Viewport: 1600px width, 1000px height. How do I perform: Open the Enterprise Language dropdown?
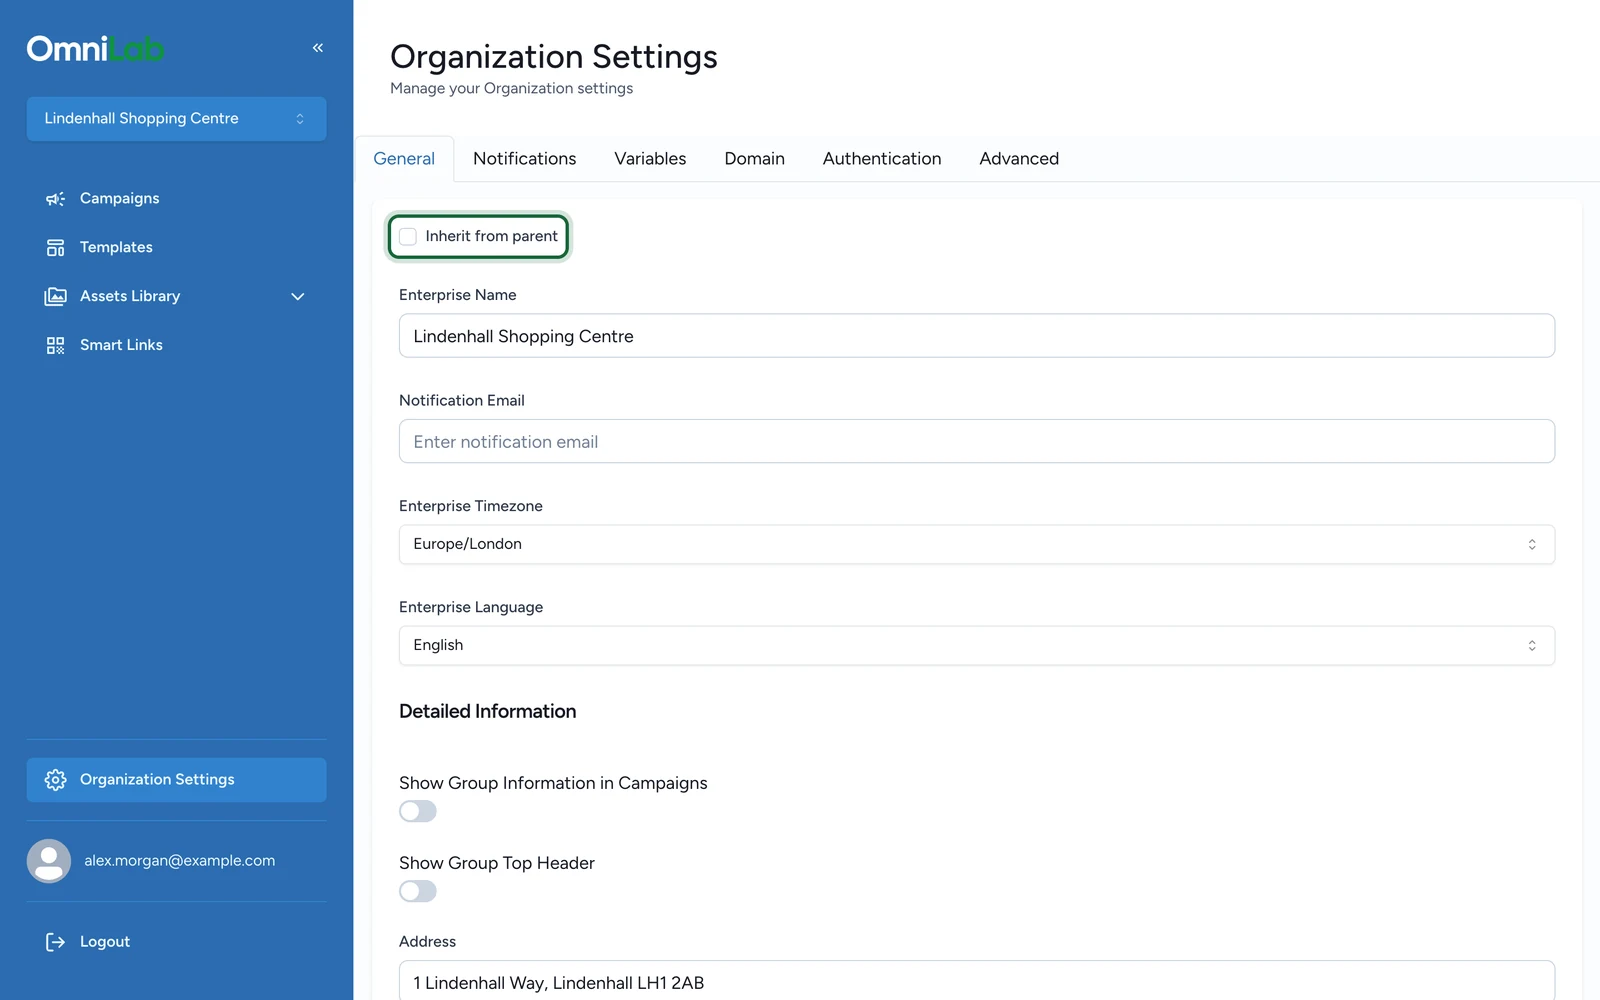(x=976, y=646)
